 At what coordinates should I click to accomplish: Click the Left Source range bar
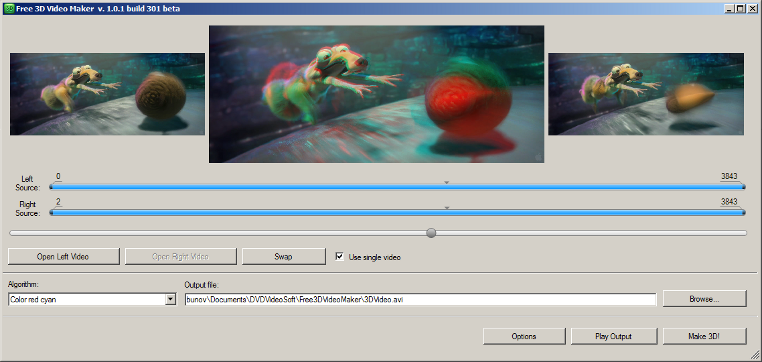pyautogui.click(x=398, y=187)
